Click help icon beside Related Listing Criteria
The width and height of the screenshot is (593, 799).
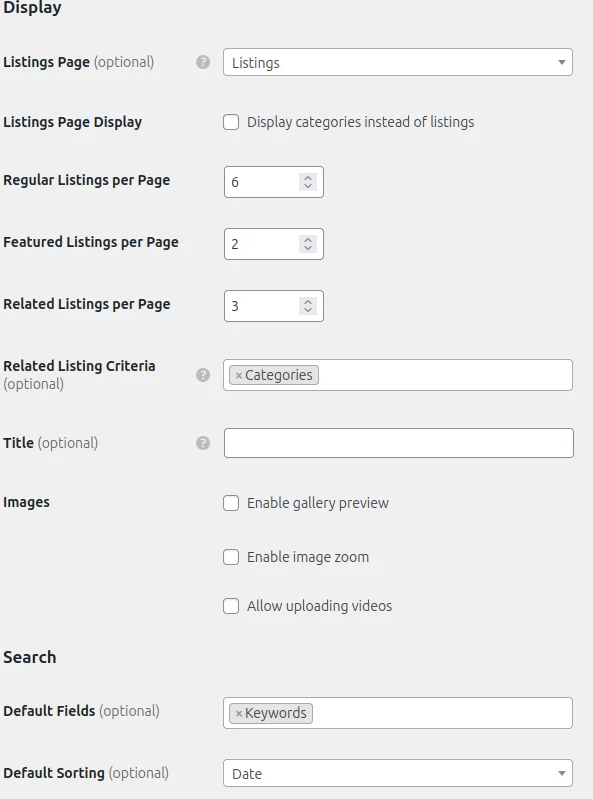pos(203,375)
